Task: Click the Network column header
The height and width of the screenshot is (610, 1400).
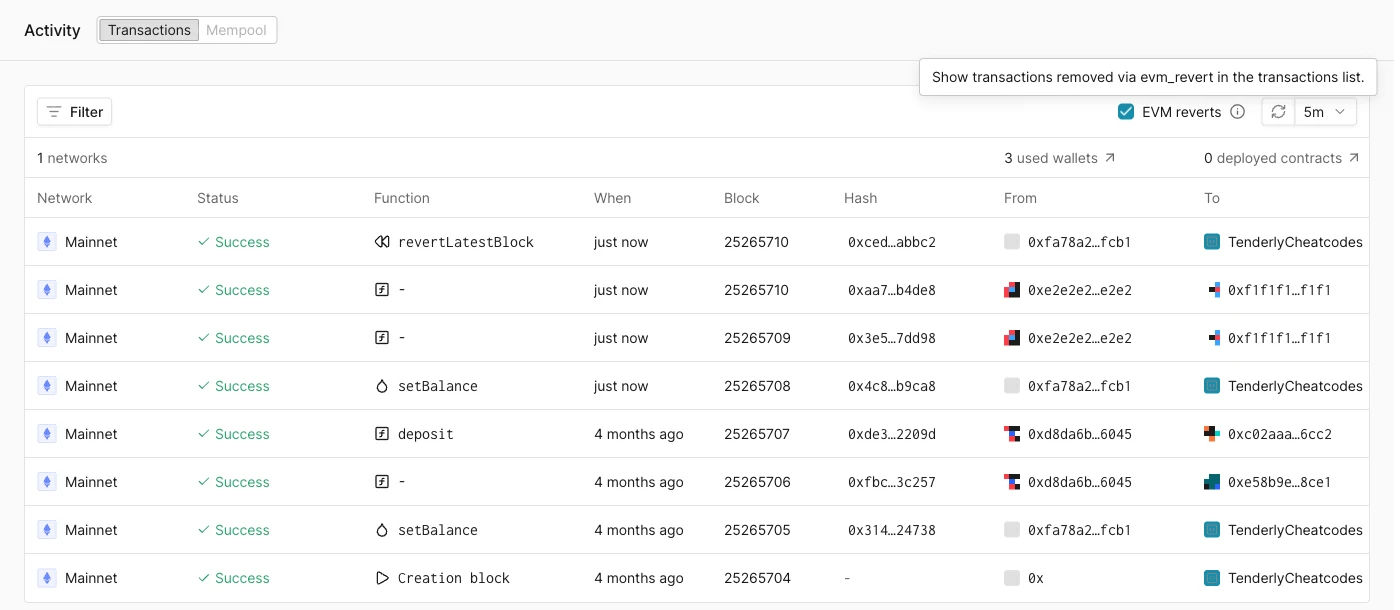Action: point(65,198)
